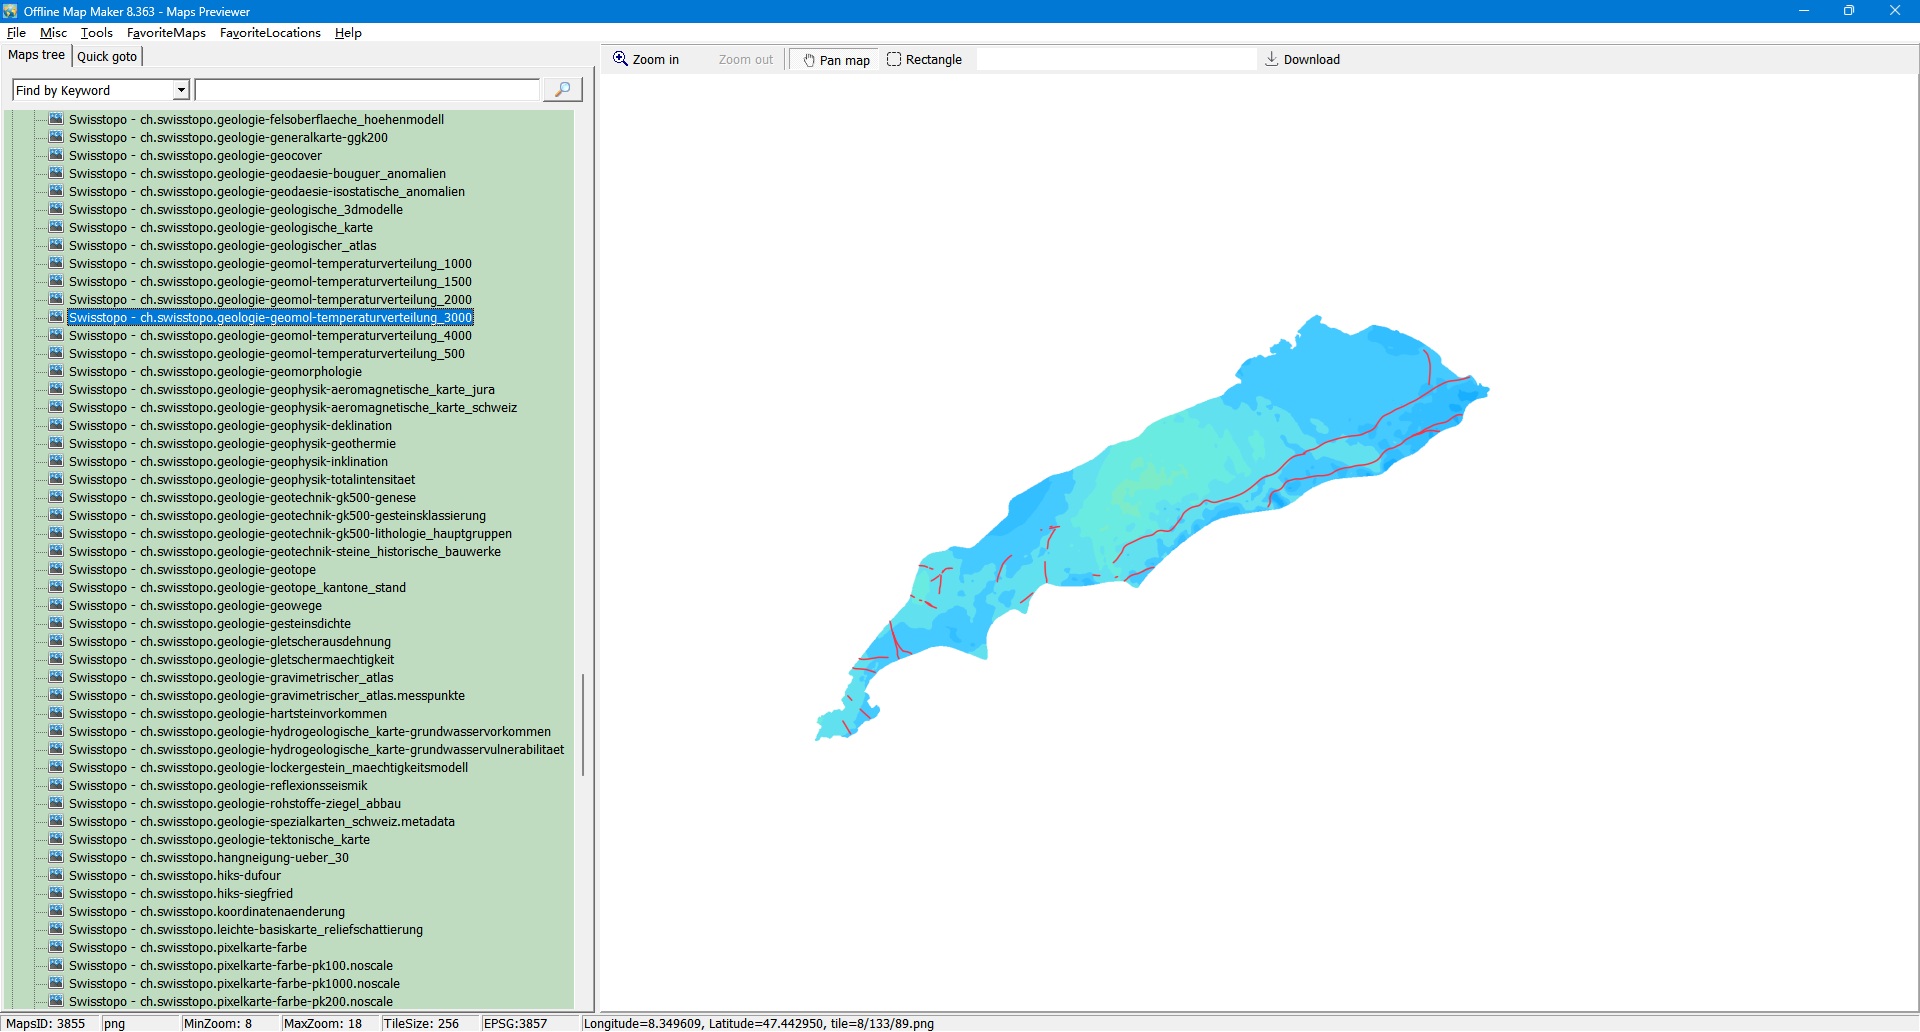1920x1032 pixels.
Task: Switch to the Quick goto tab
Action: coord(107,56)
